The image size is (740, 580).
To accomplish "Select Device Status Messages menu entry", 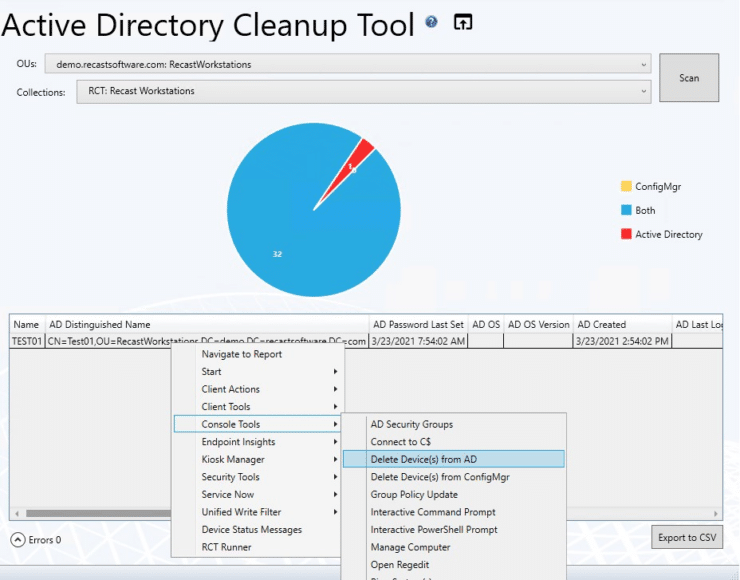I will (257, 530).
